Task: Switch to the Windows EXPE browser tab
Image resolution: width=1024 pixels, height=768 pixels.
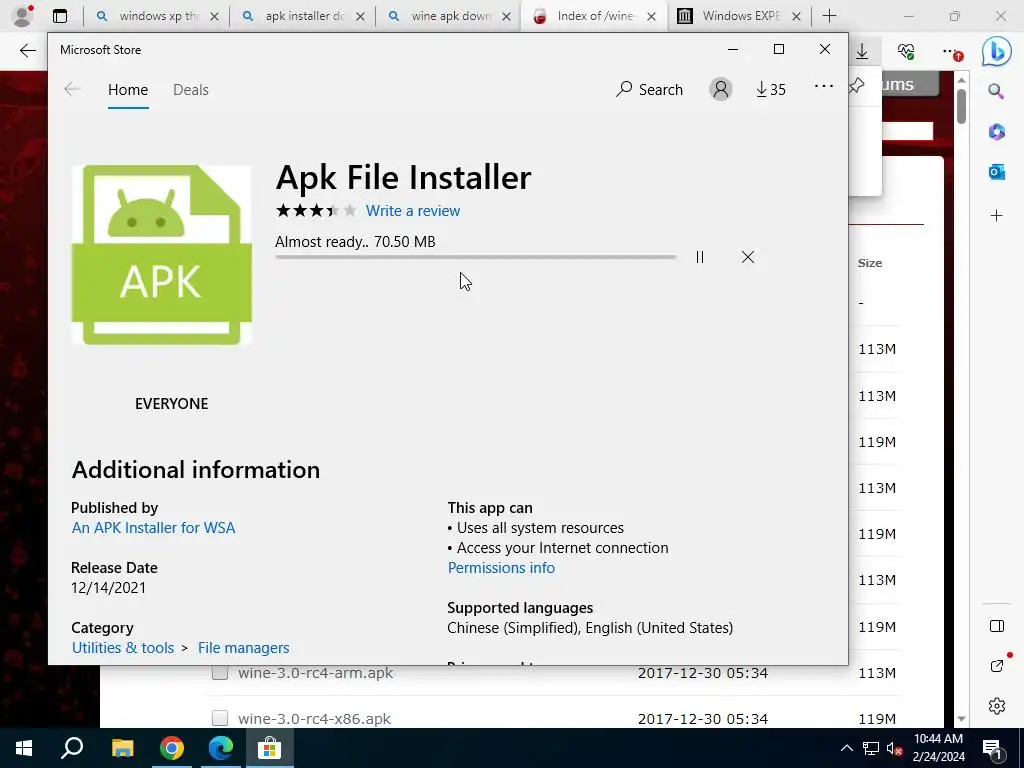Action: coord(739,16)
